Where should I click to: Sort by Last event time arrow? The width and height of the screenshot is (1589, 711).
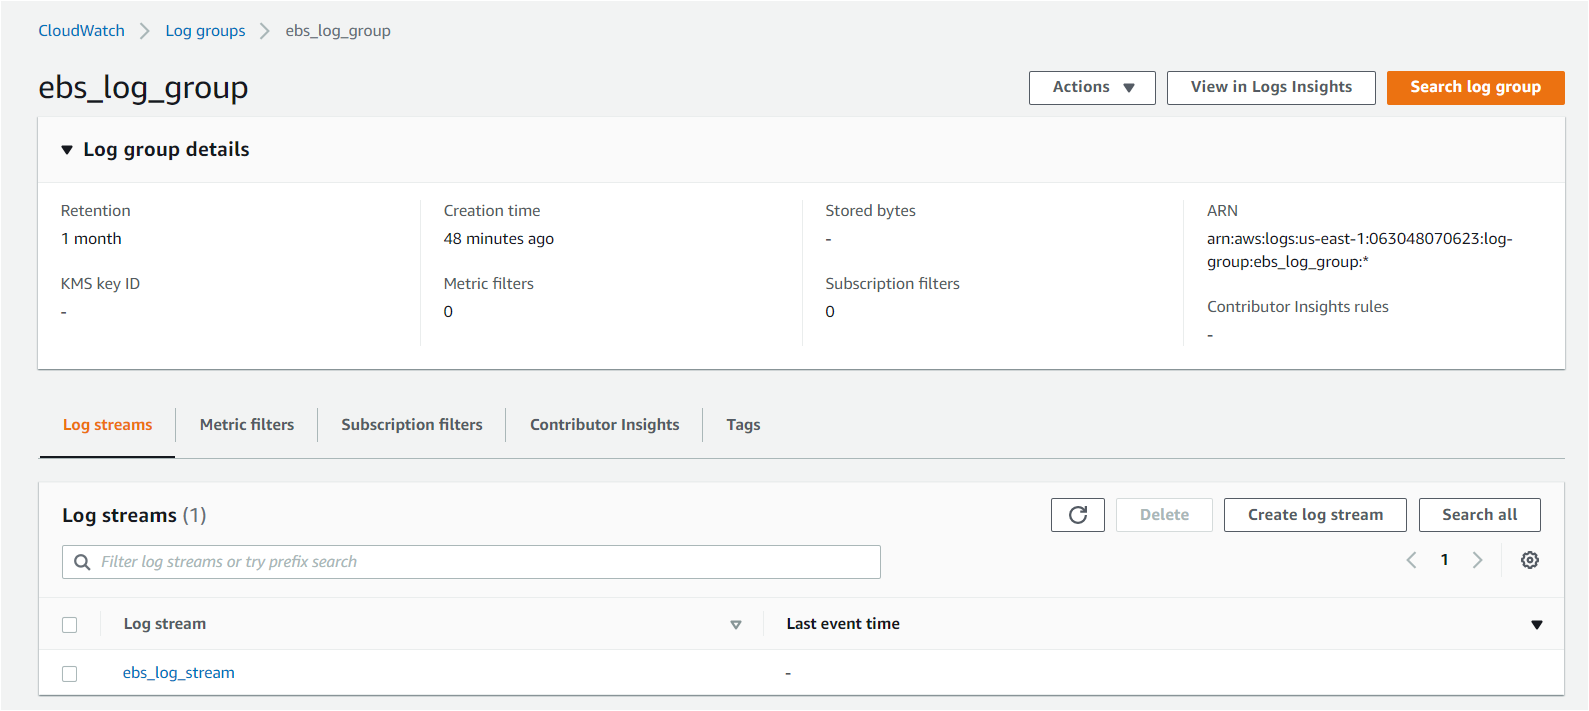coord(1537,625)
